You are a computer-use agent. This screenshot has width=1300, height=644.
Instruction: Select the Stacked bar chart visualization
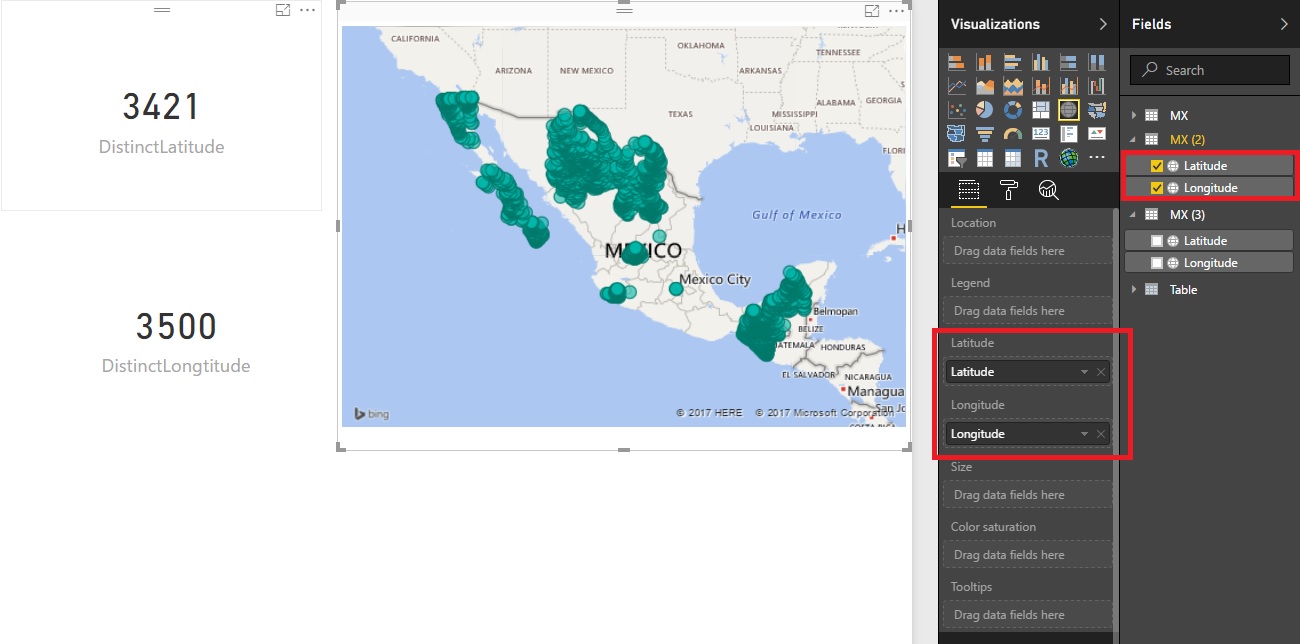point(956,62)
